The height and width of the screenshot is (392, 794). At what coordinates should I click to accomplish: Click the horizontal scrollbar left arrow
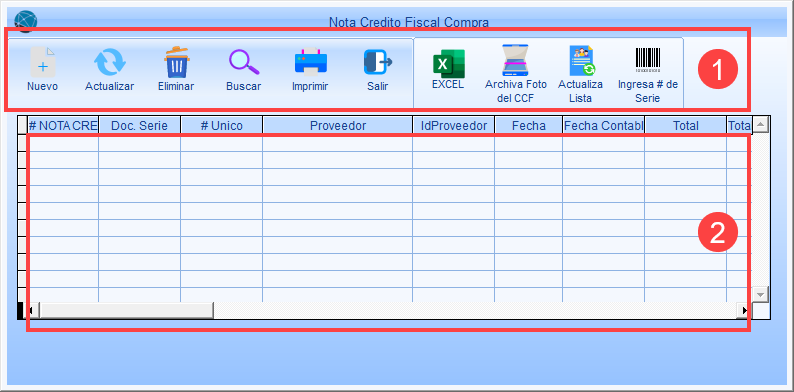(32, 310)
